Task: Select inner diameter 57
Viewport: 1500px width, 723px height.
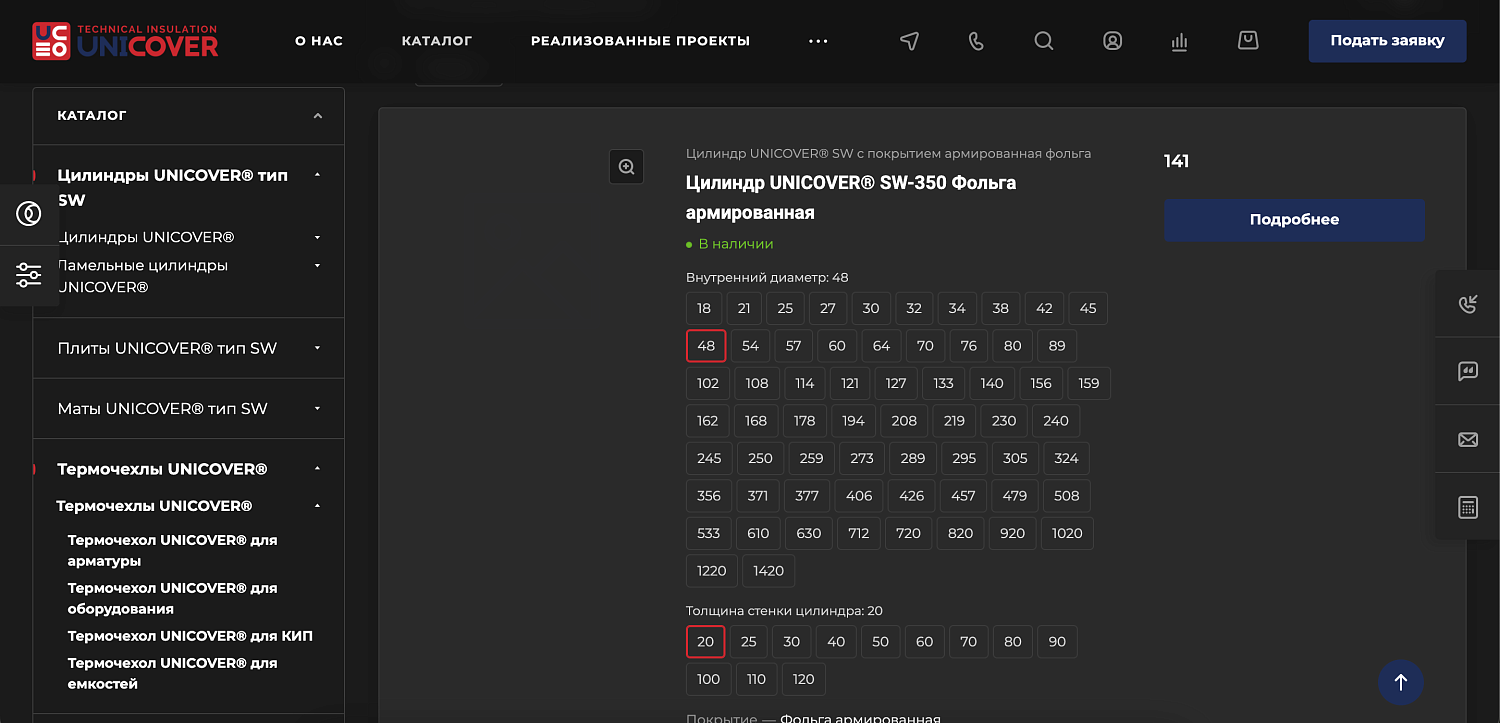Action: click(794, 346)
